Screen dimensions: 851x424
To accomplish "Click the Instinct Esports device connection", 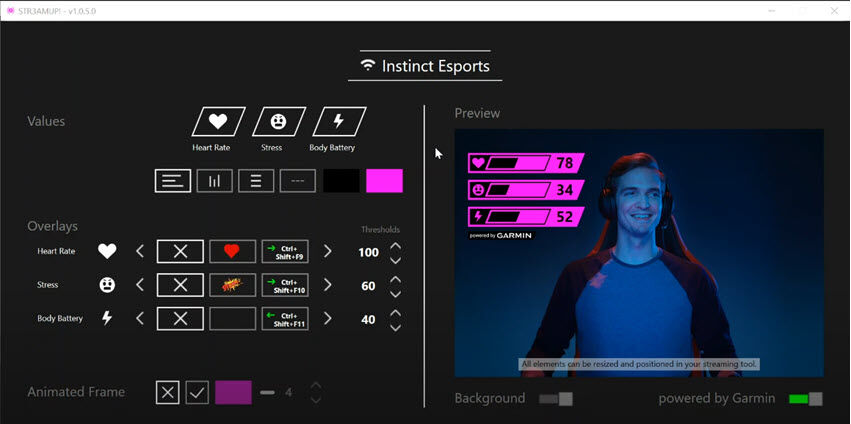I will 425,66.
